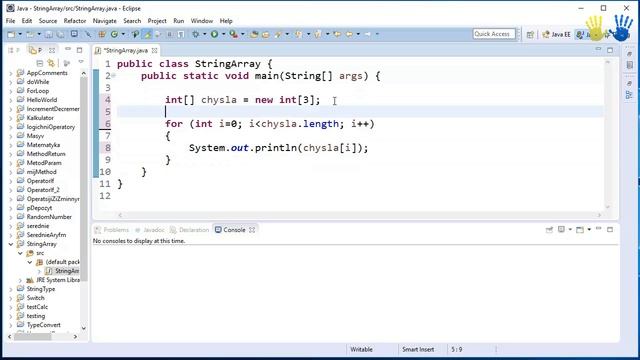Click the Run green play button

point(214,34)
